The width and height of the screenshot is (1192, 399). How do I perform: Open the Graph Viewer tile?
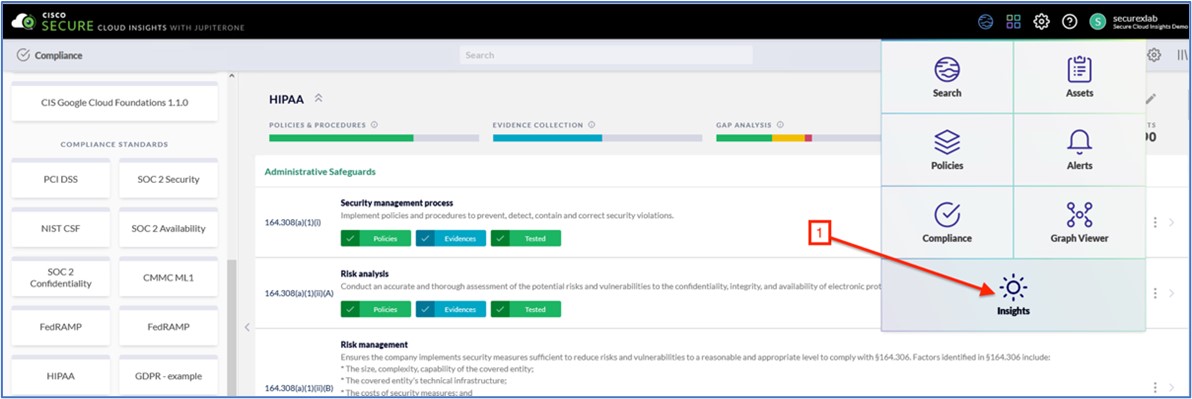pyautogui.click(x=1079, y=222)
